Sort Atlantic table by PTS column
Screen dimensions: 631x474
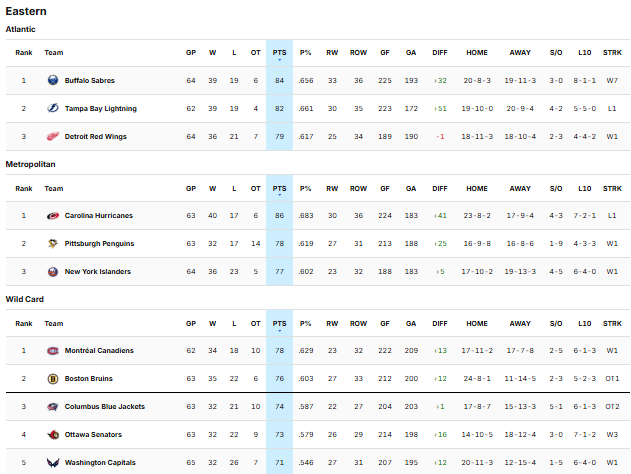click(279, 53)
